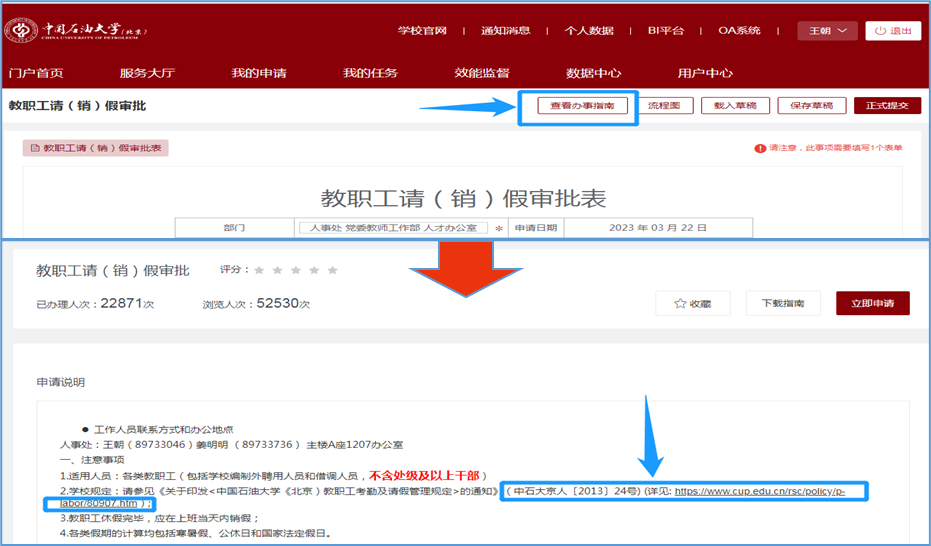This screenshot has width=931, height=546.
Task: Click the third rating star
Action: pyautogui.click(x=296, y=270)
